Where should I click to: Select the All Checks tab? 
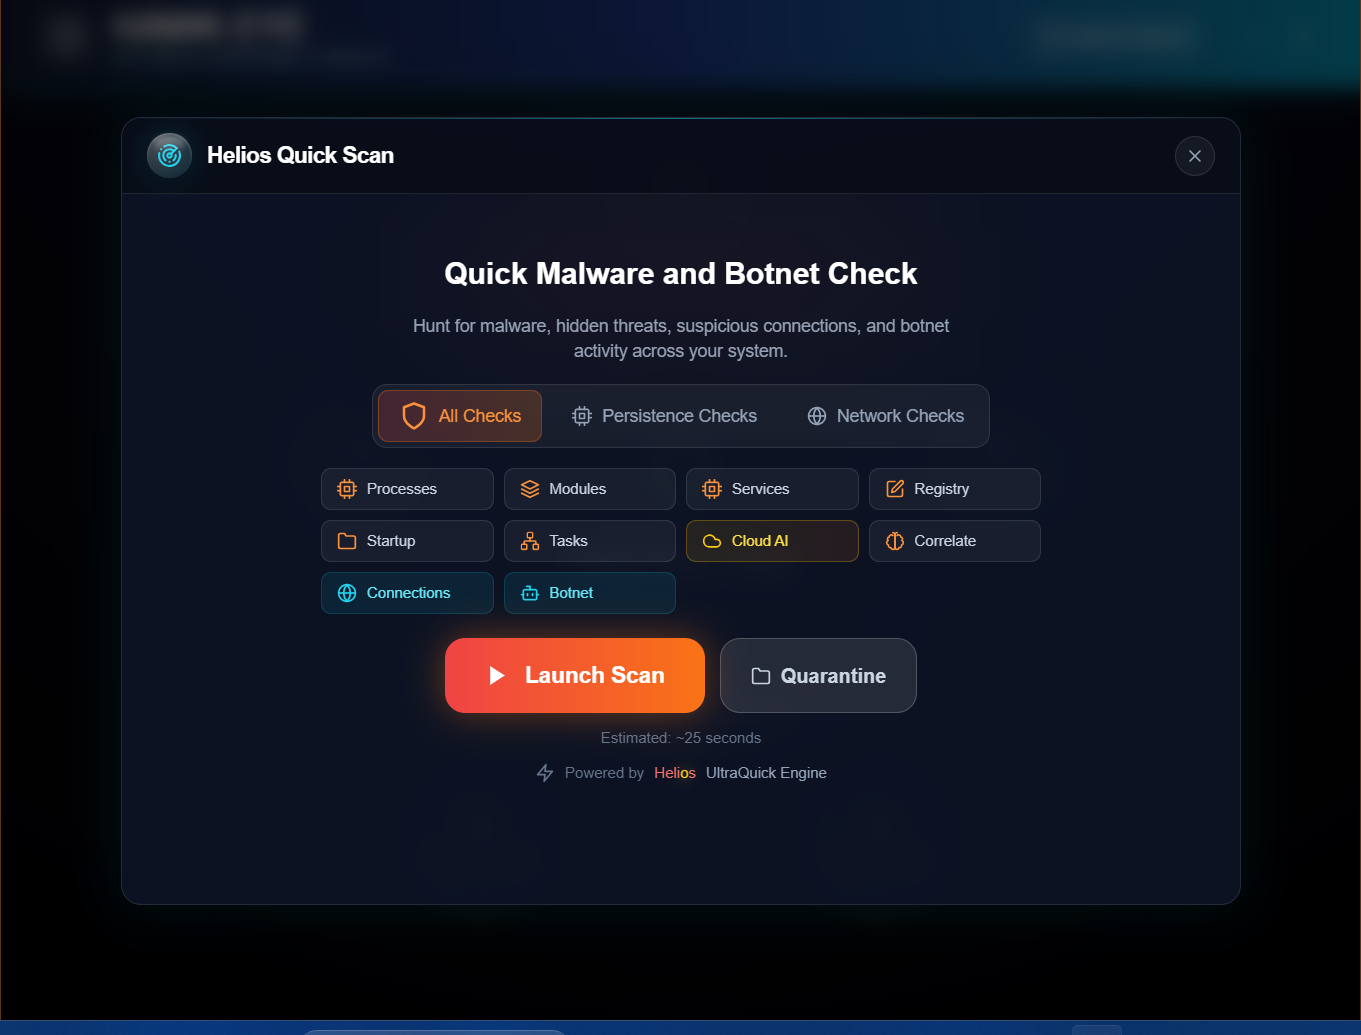(x=460, y=416)
